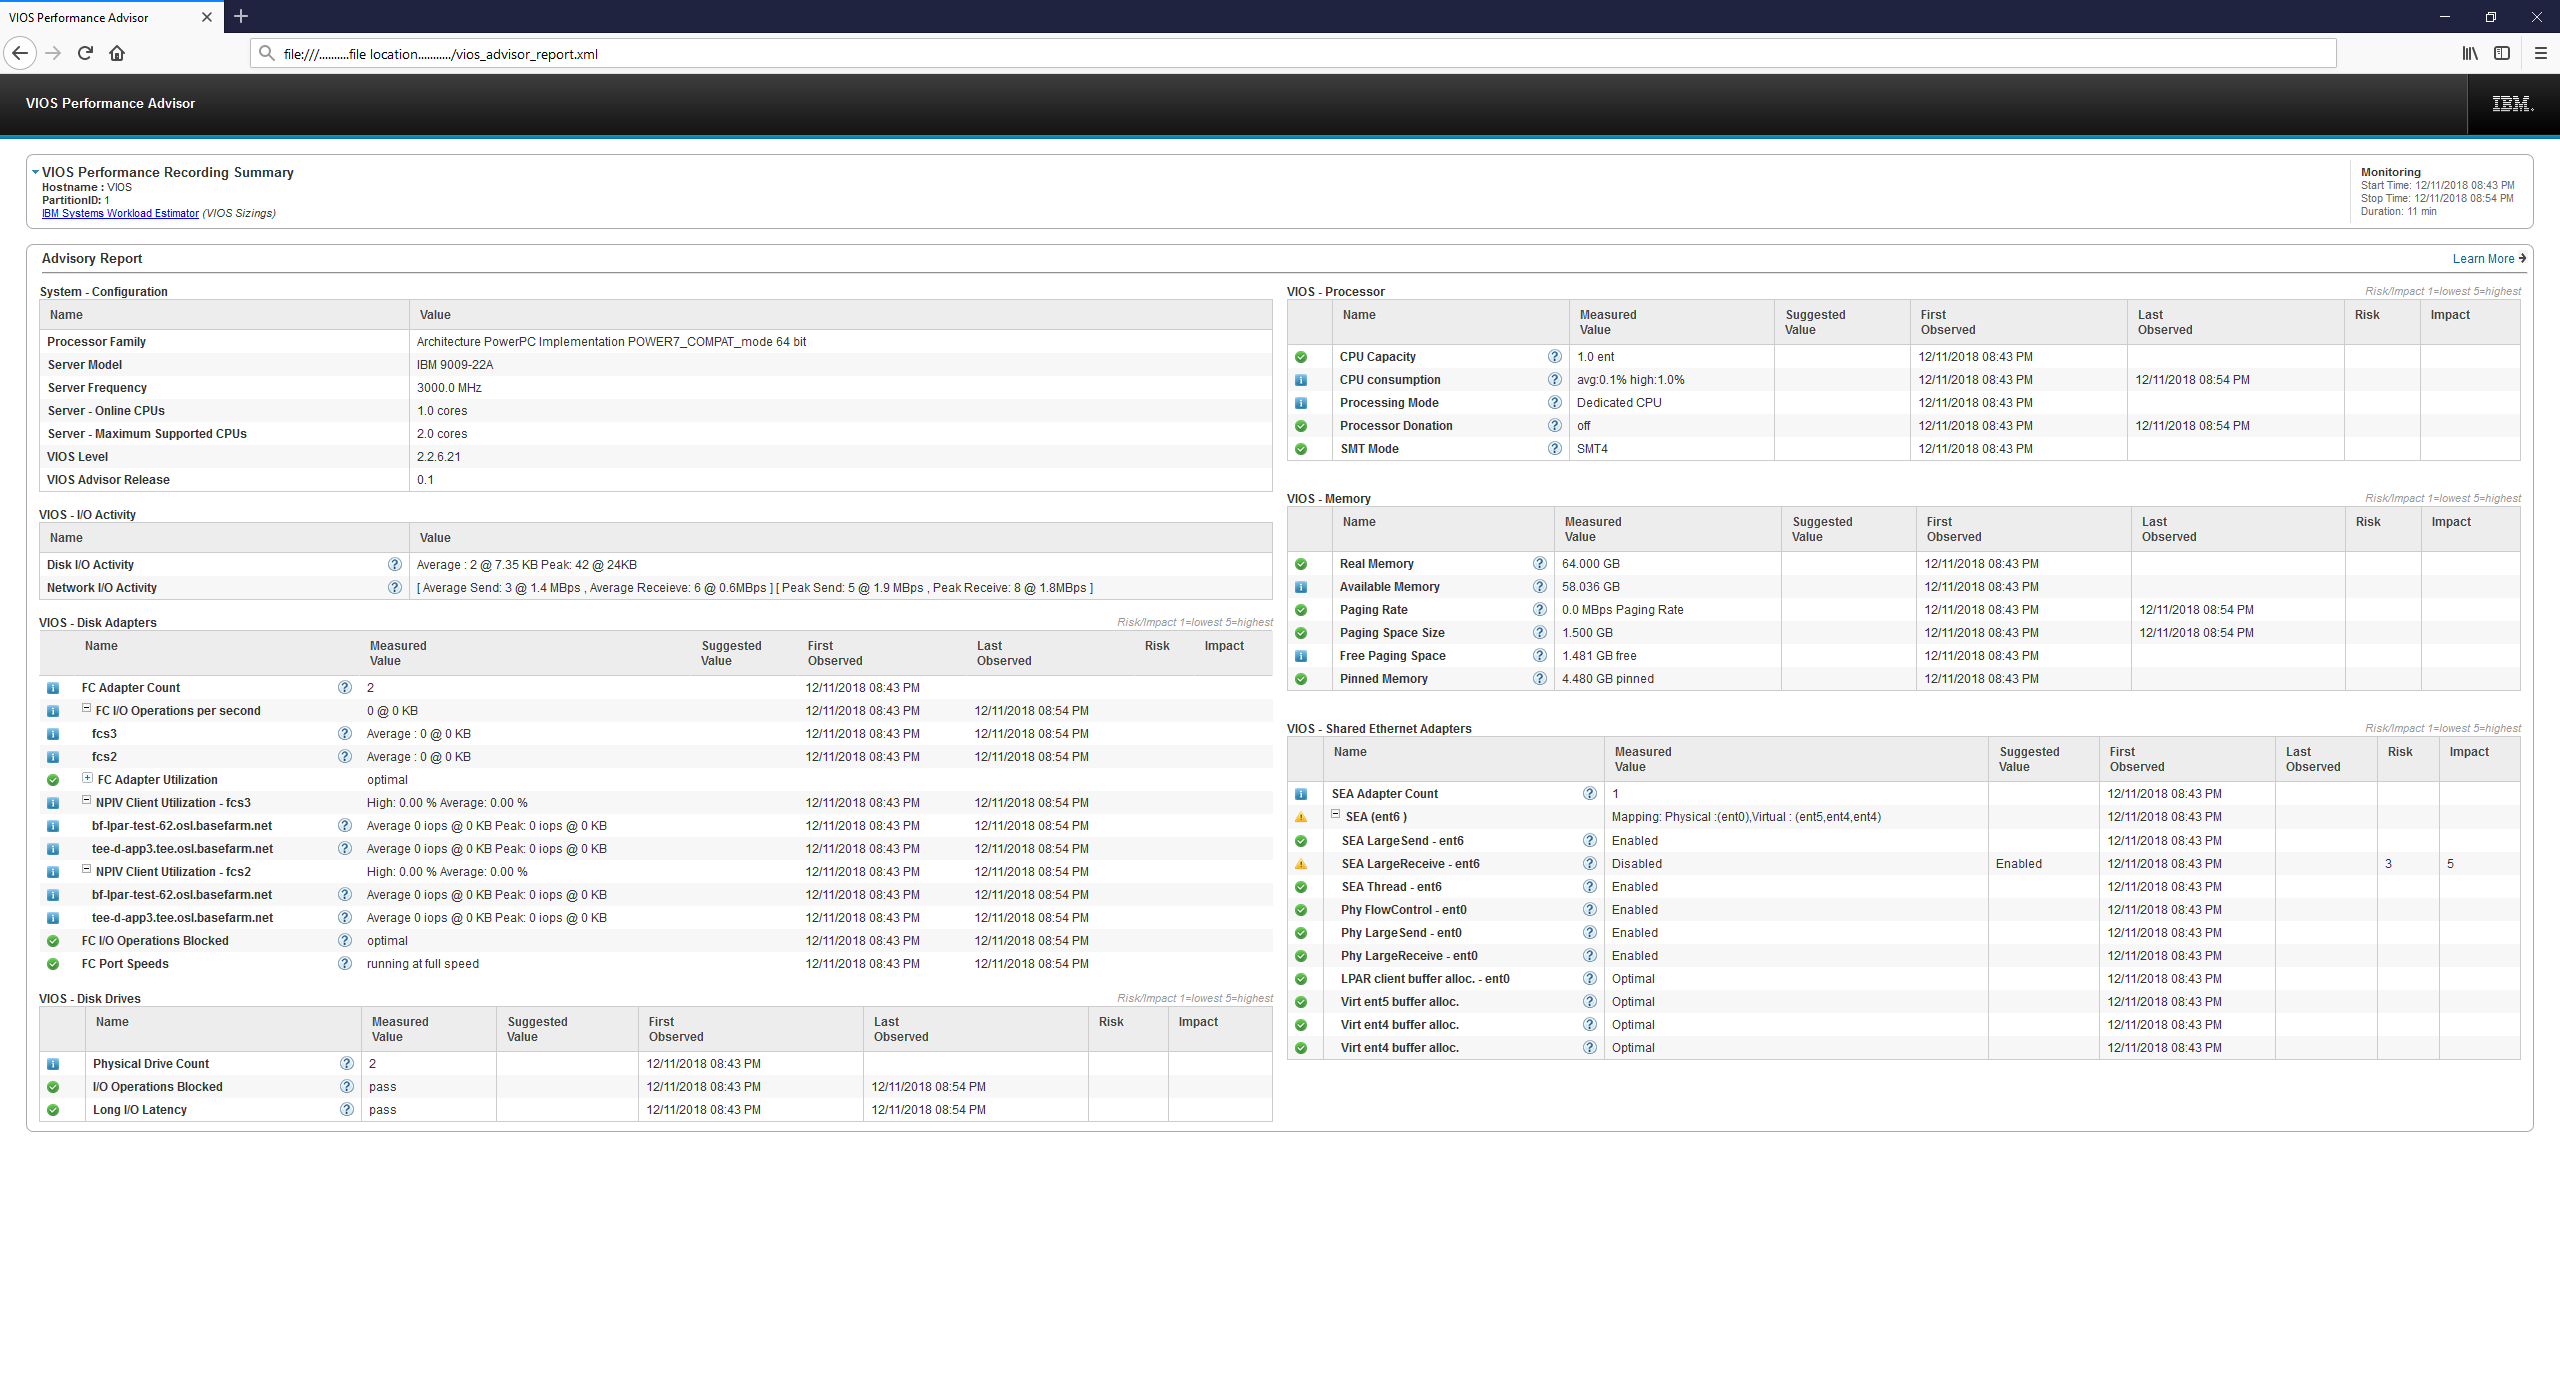This screenshot has height=1400, width=2560.
Task: Click Suggested Value 'Enabled' for SEA LargeReceive
Action: coord(2018,864)
